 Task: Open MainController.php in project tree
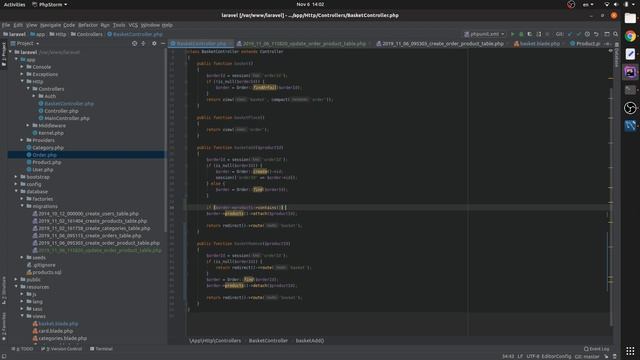click(67, 118)
